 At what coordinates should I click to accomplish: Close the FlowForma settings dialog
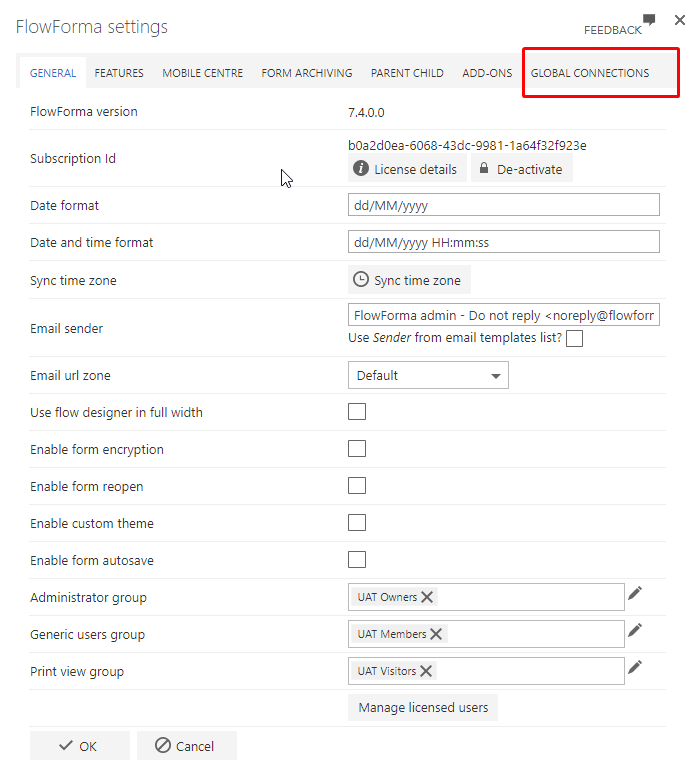click(x=679, y=20)
